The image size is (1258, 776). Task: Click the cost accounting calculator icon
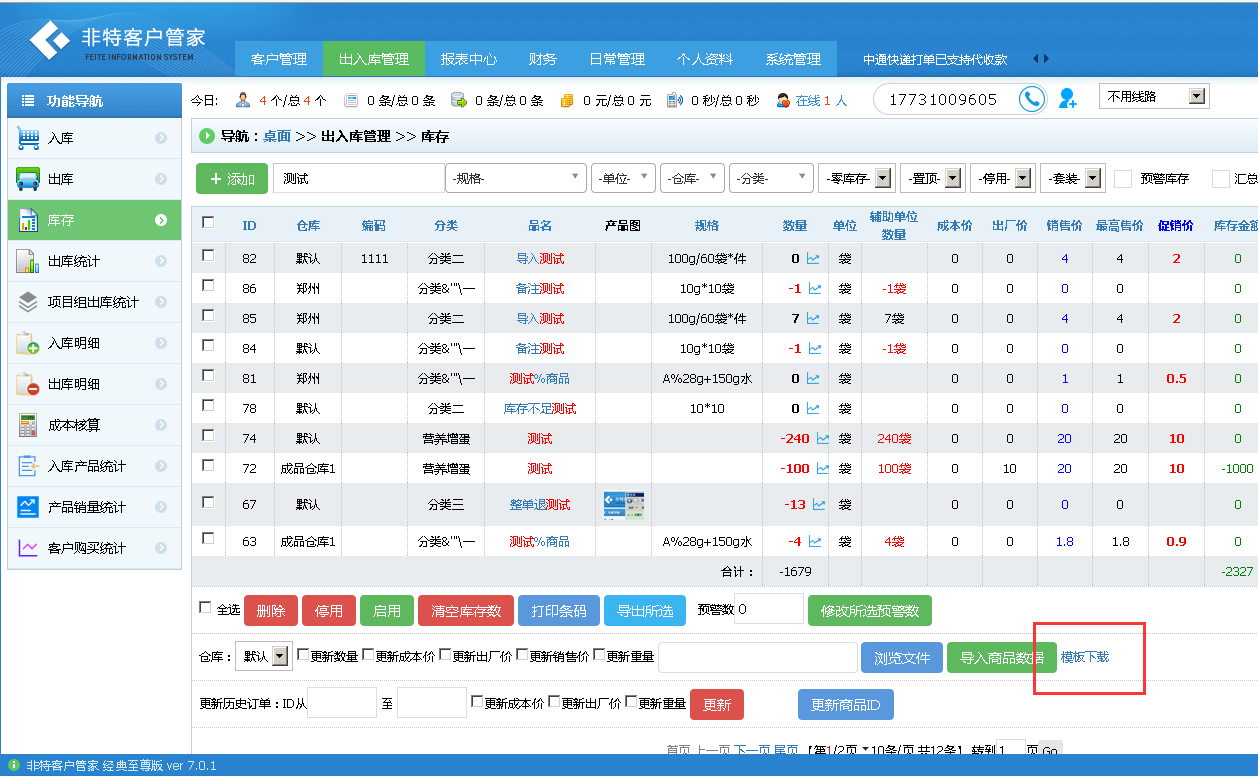click(28, 425)
